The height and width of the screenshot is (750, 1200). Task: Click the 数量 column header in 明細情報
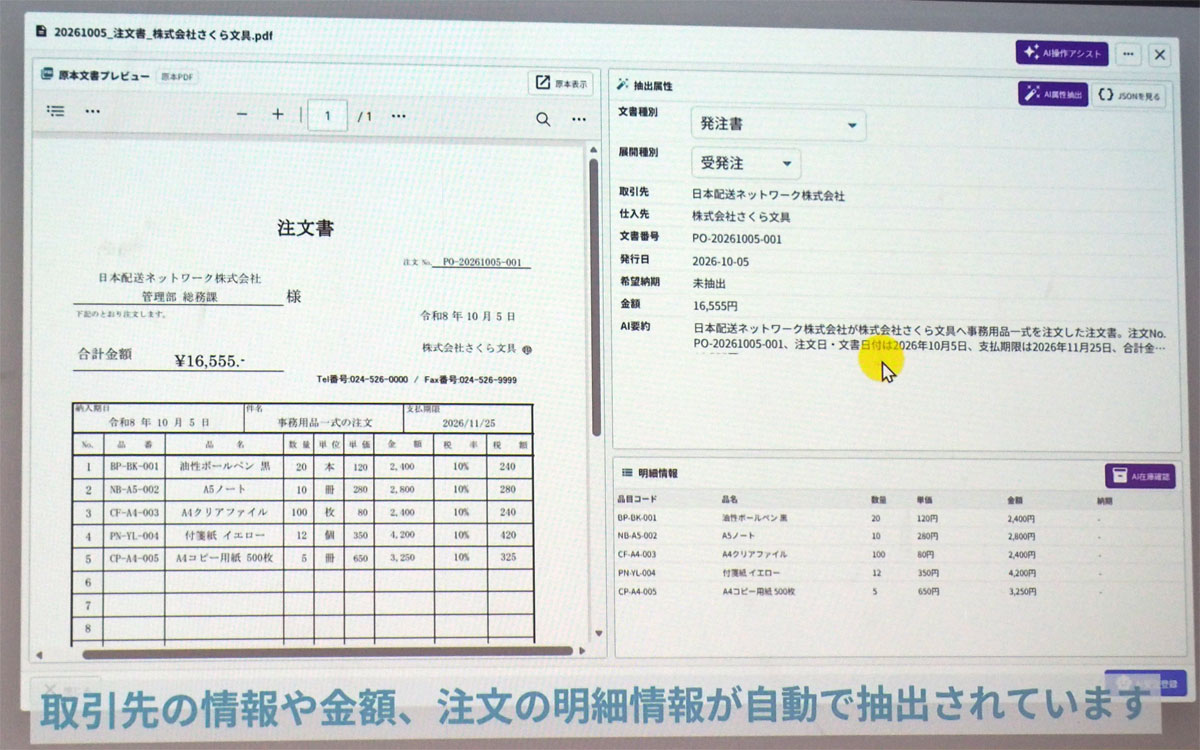coord(878,499)
